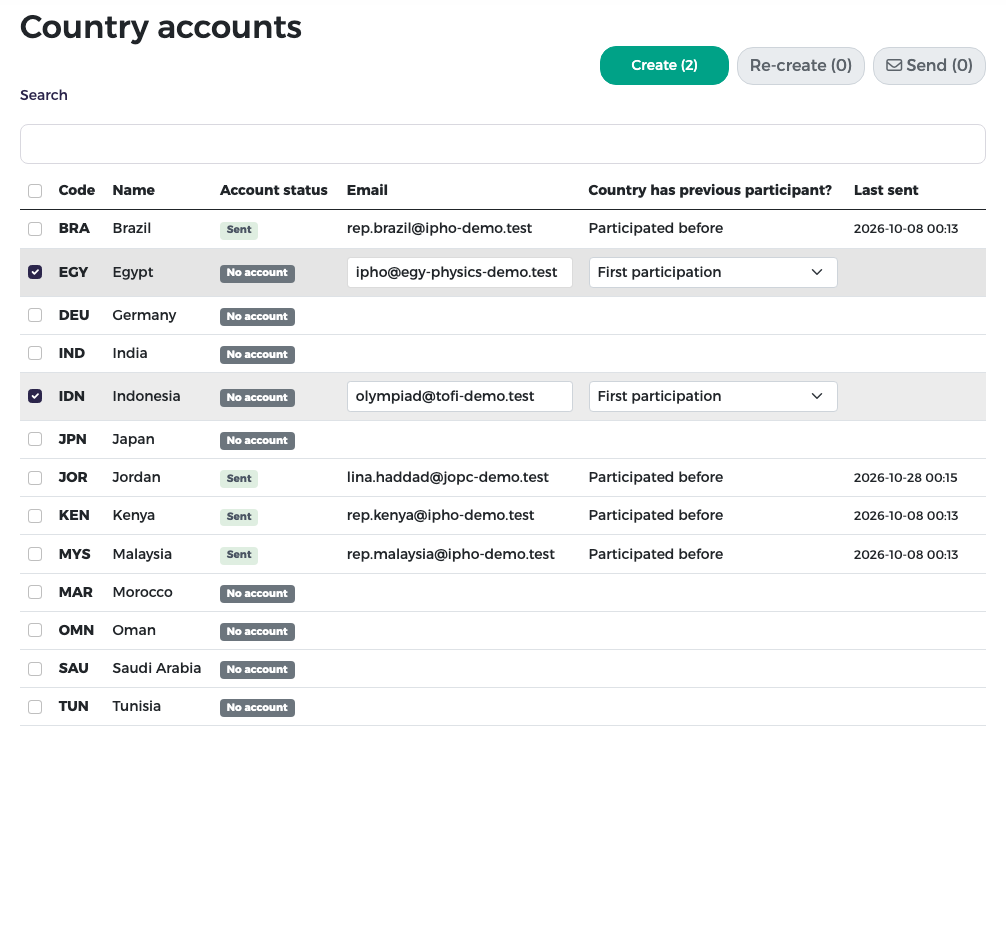The image size is (1006, 933).
Task: Focus the Search input field
Action: coord(503,144)
